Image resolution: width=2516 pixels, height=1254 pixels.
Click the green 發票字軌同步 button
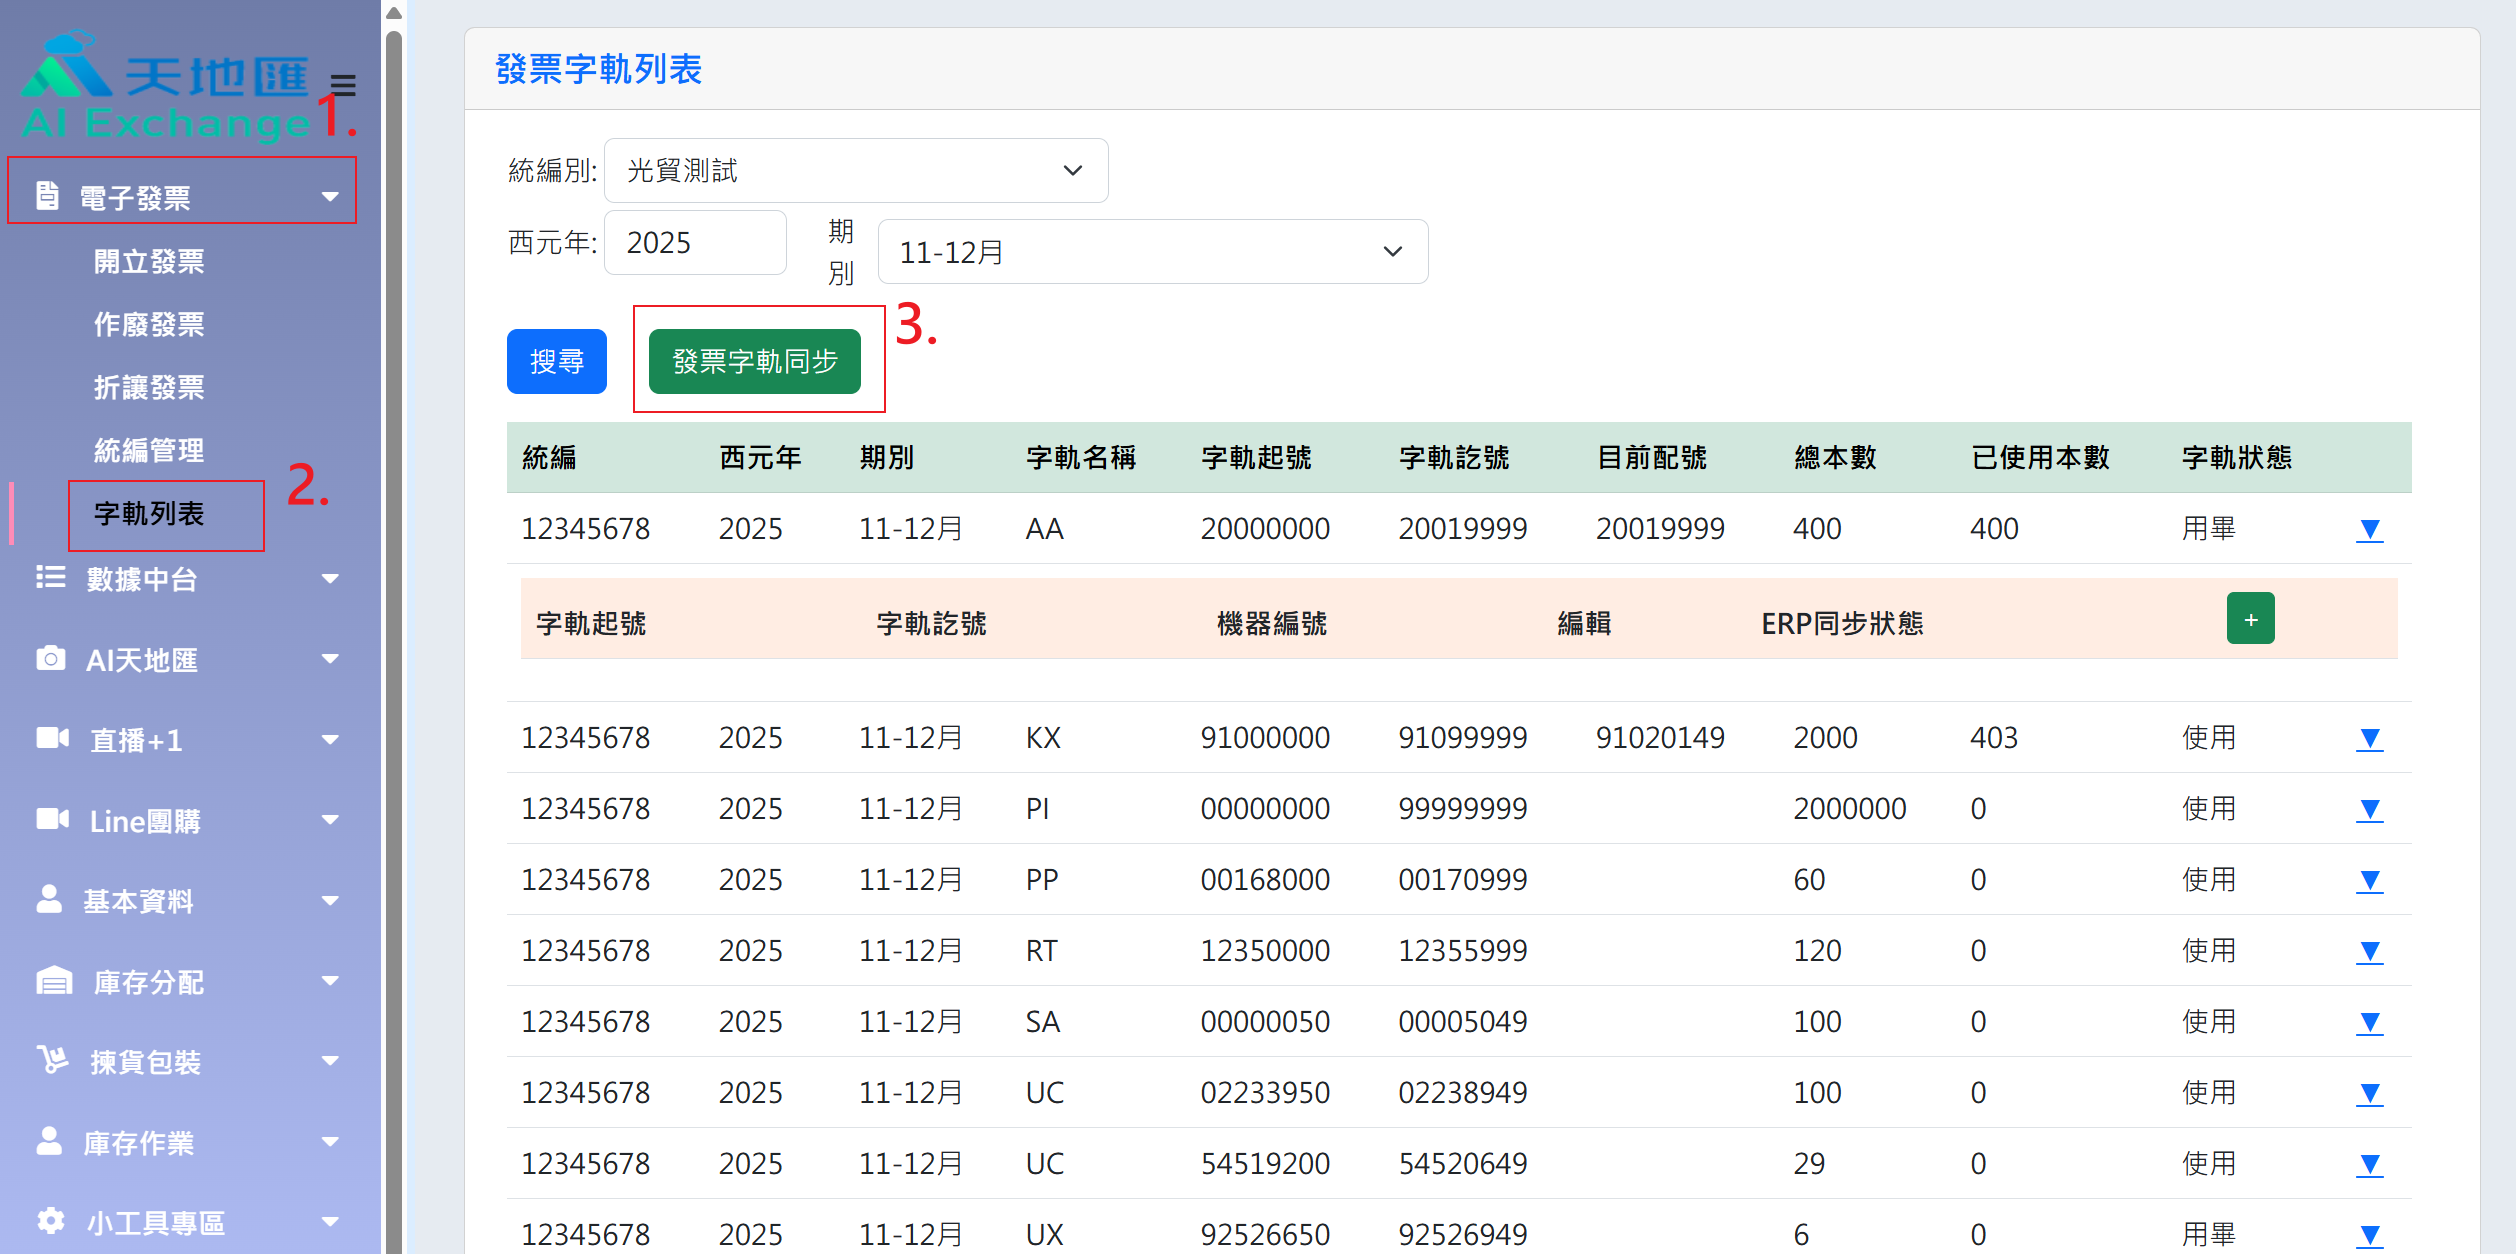pos(754,361)
